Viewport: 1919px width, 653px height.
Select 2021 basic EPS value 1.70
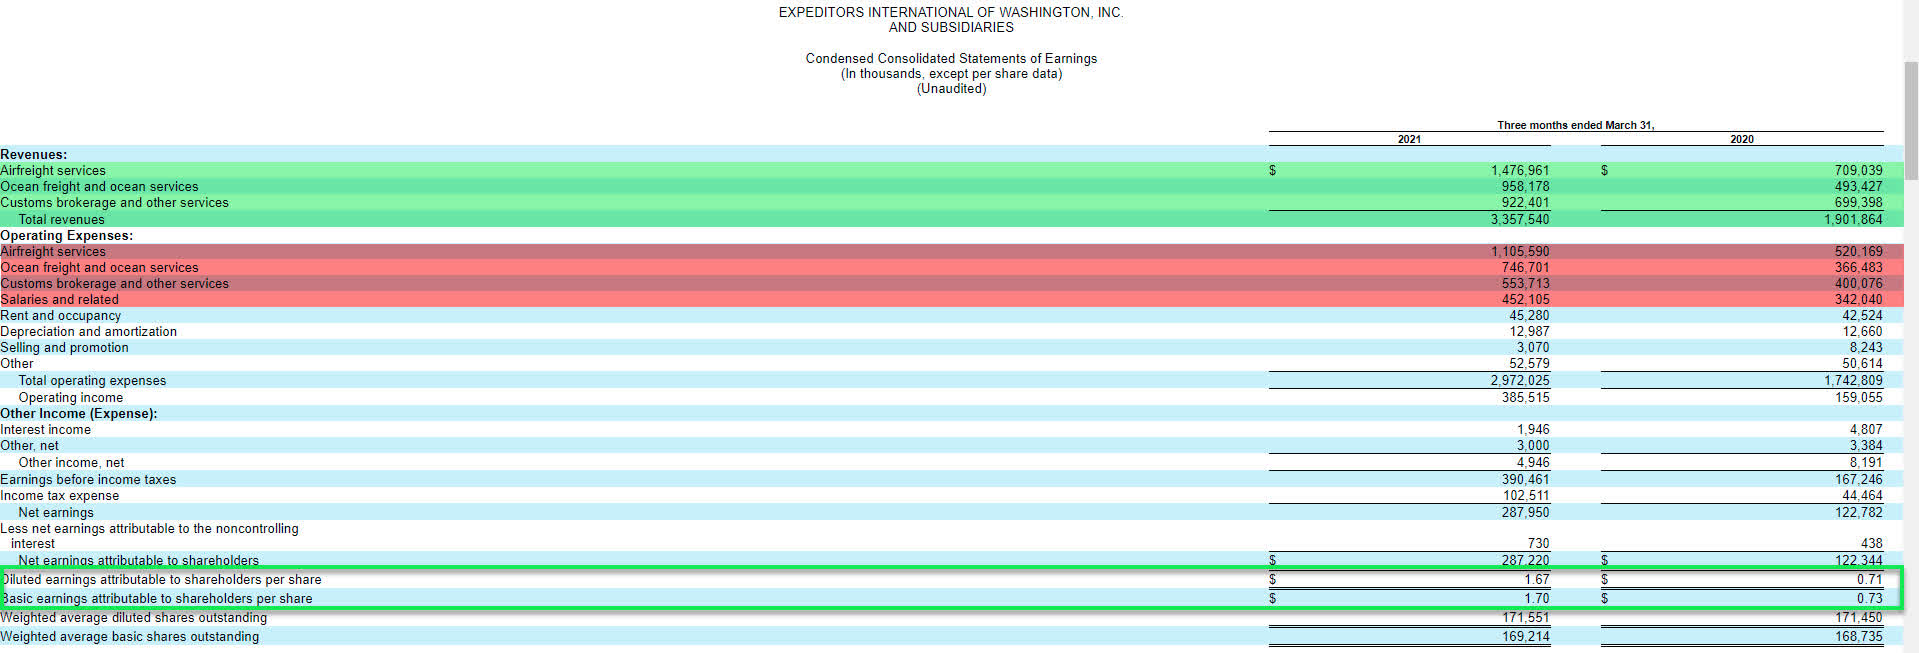coord(1537,599)
